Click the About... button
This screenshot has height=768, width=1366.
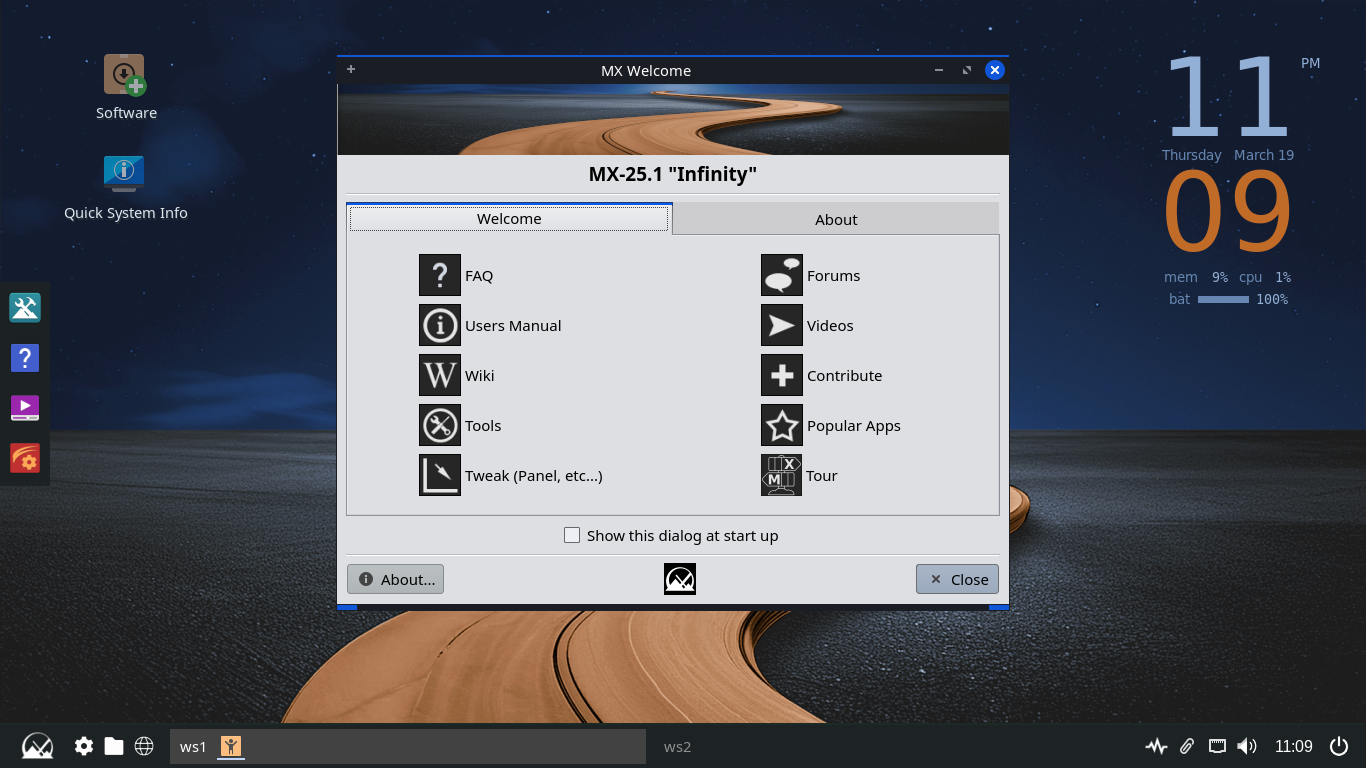395,579
